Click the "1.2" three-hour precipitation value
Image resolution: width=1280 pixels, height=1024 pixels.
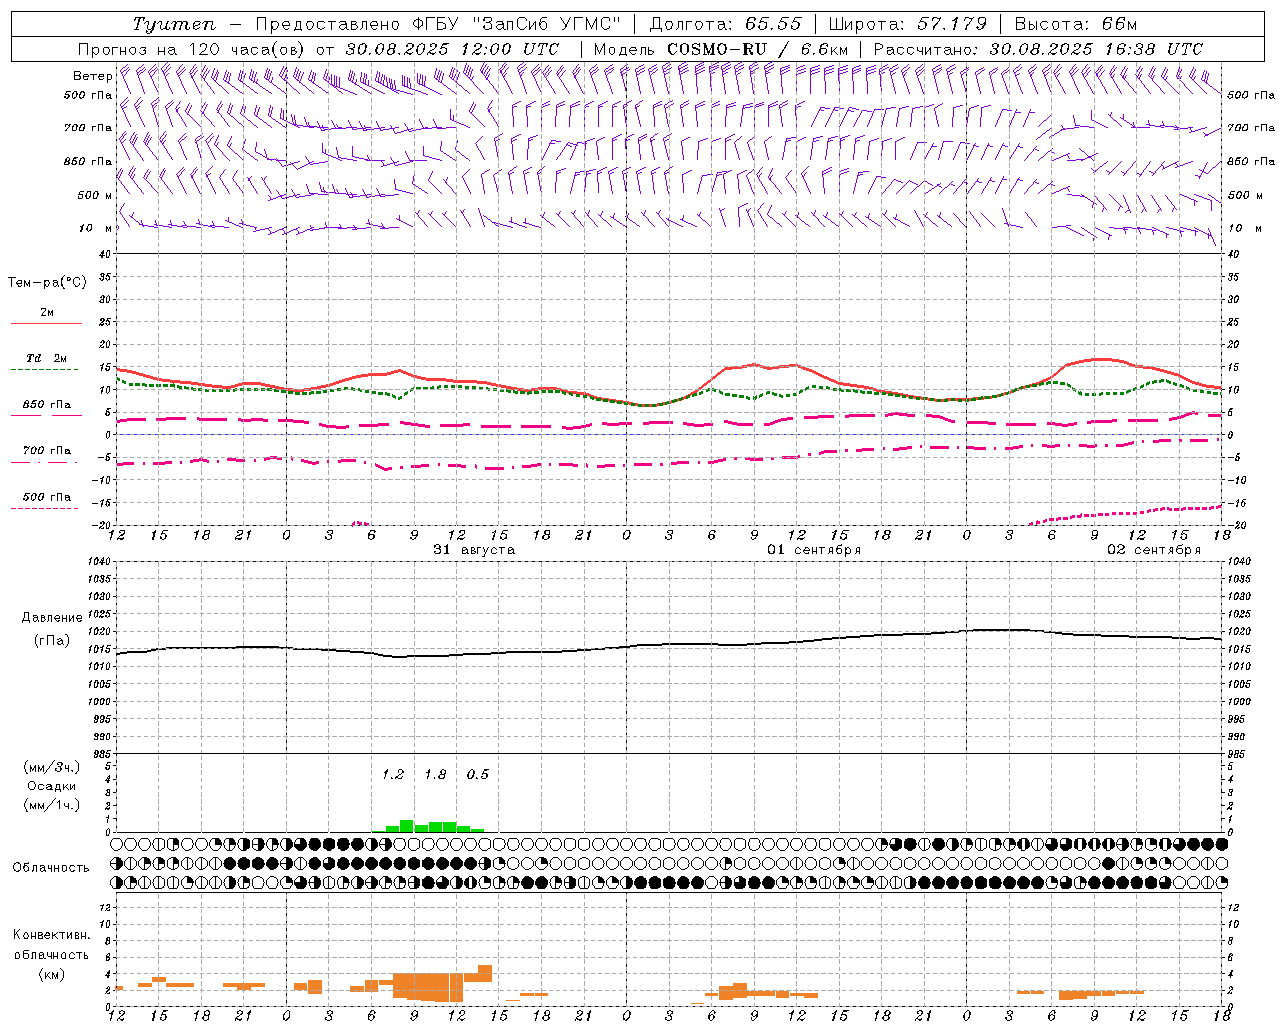click(x=393, y=775)
